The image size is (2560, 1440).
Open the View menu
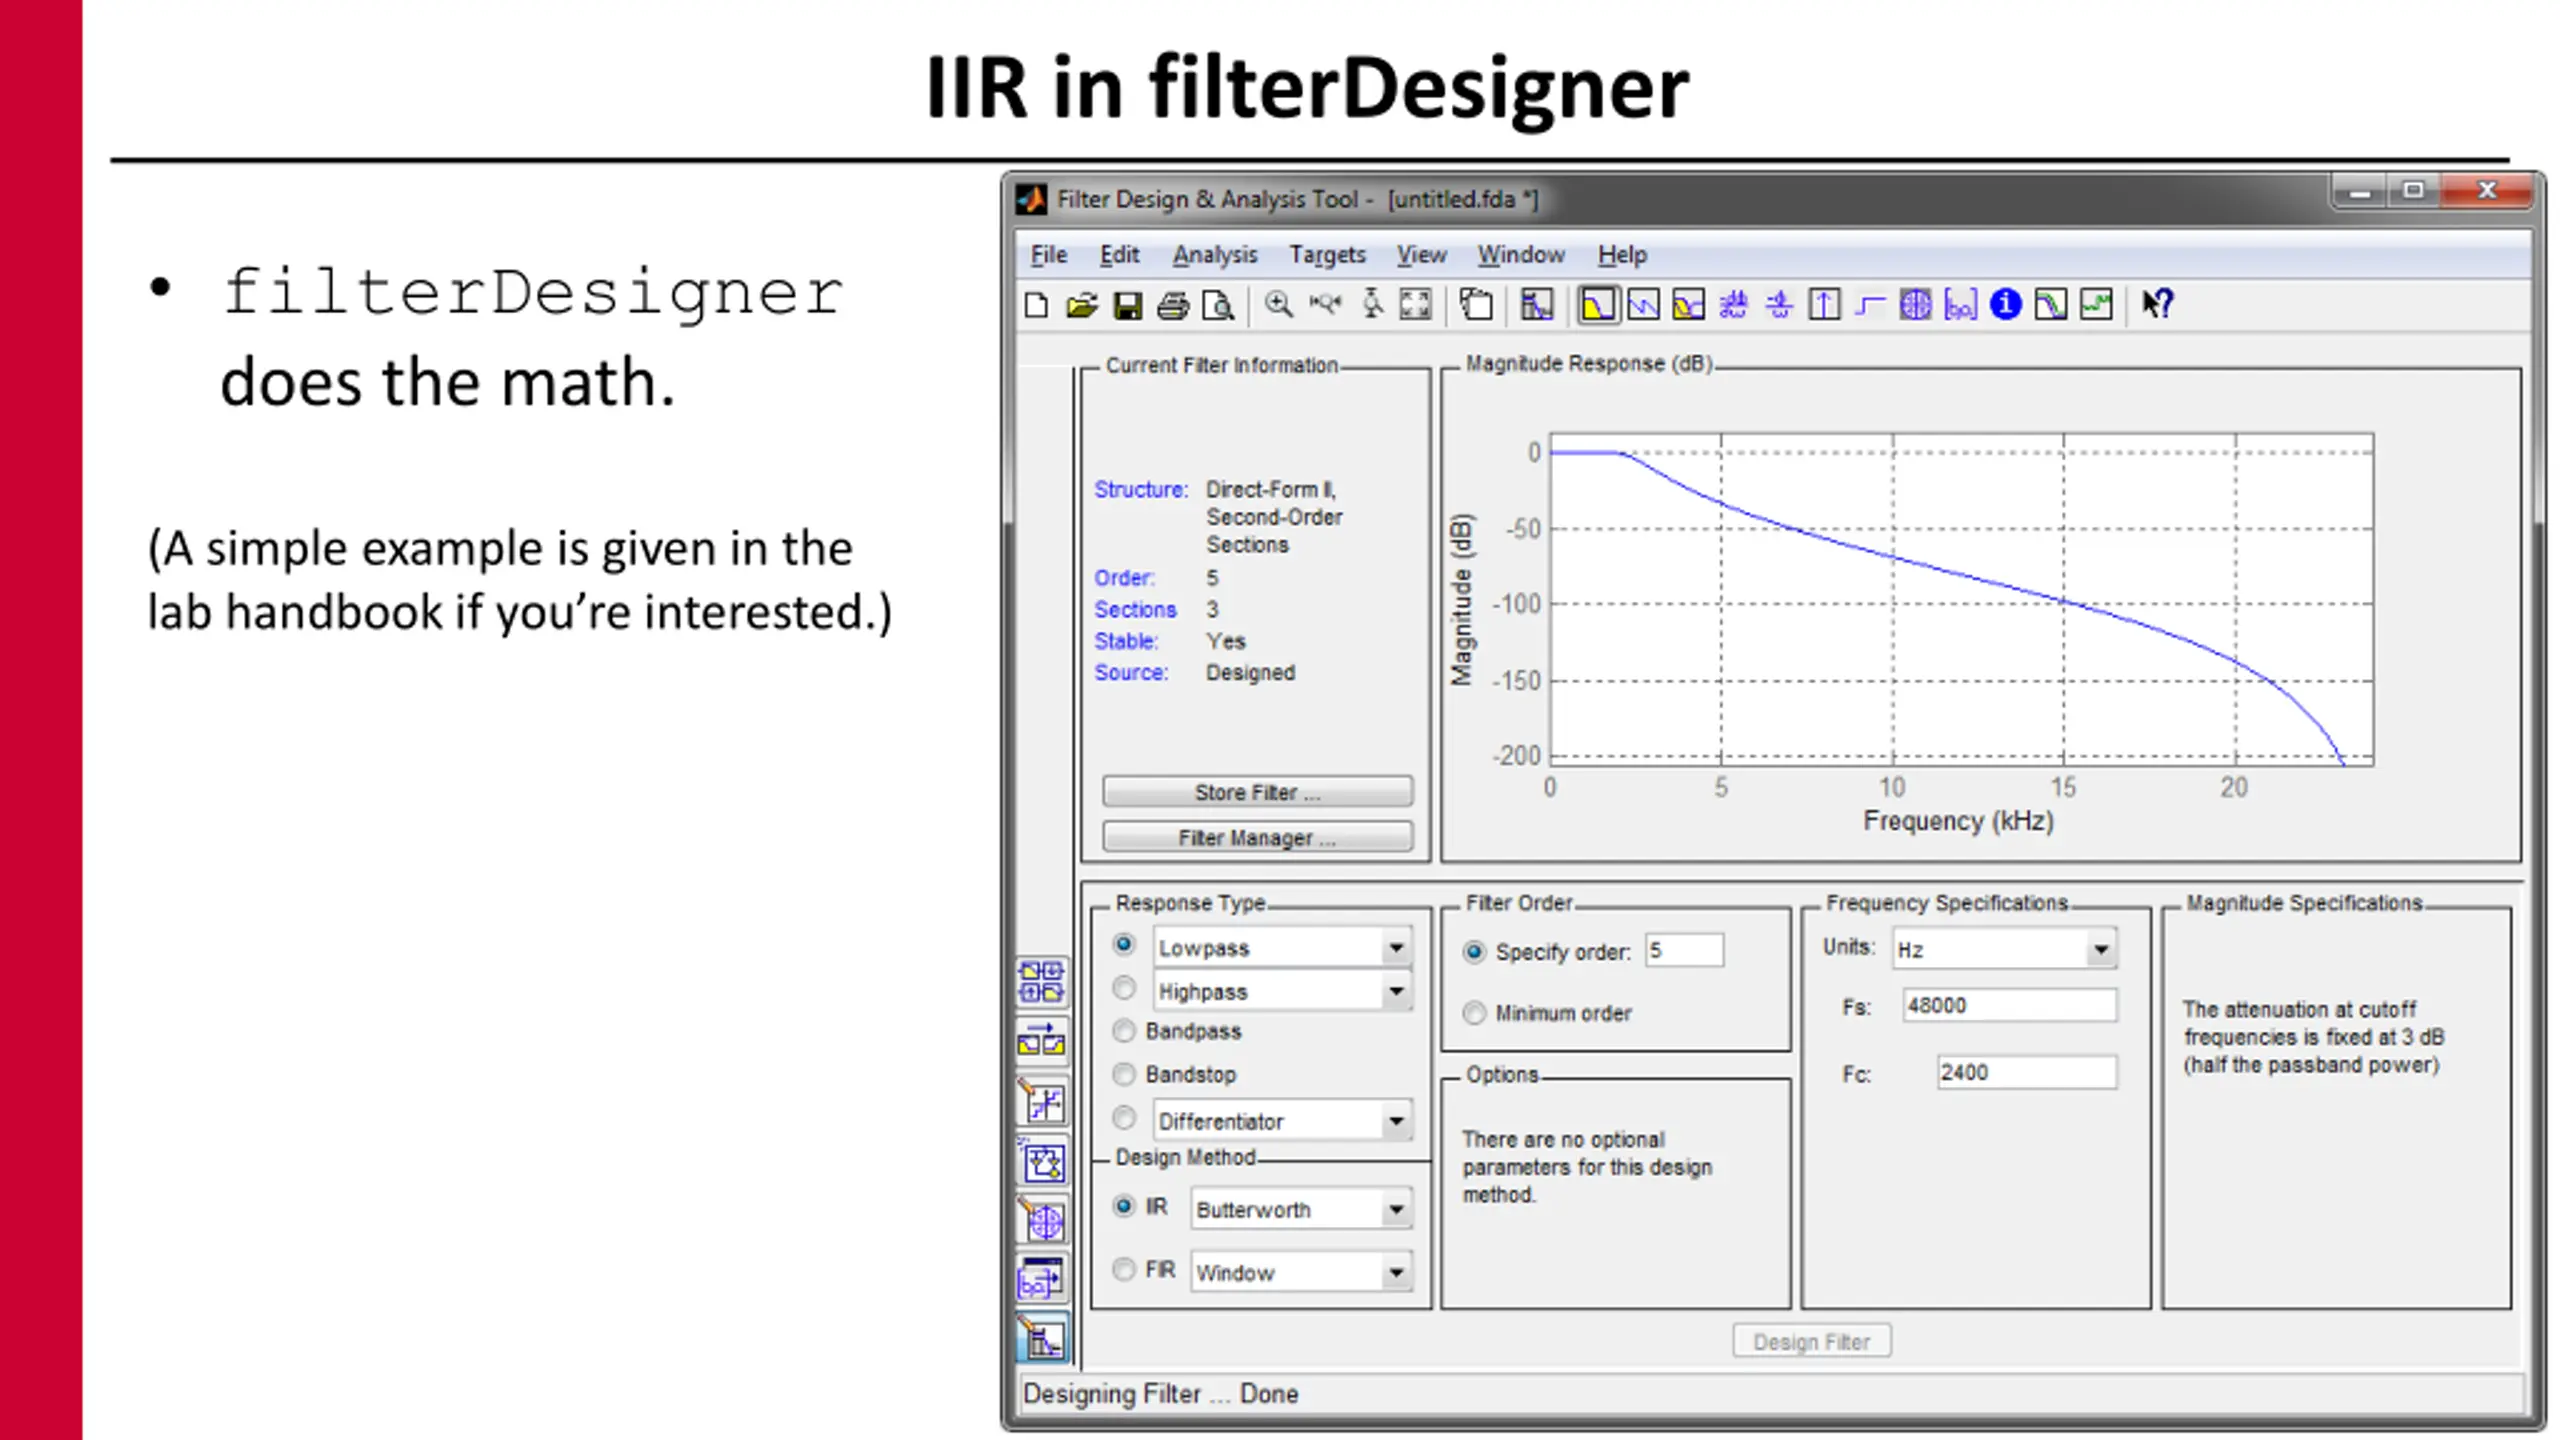[x=1421, y=255]
